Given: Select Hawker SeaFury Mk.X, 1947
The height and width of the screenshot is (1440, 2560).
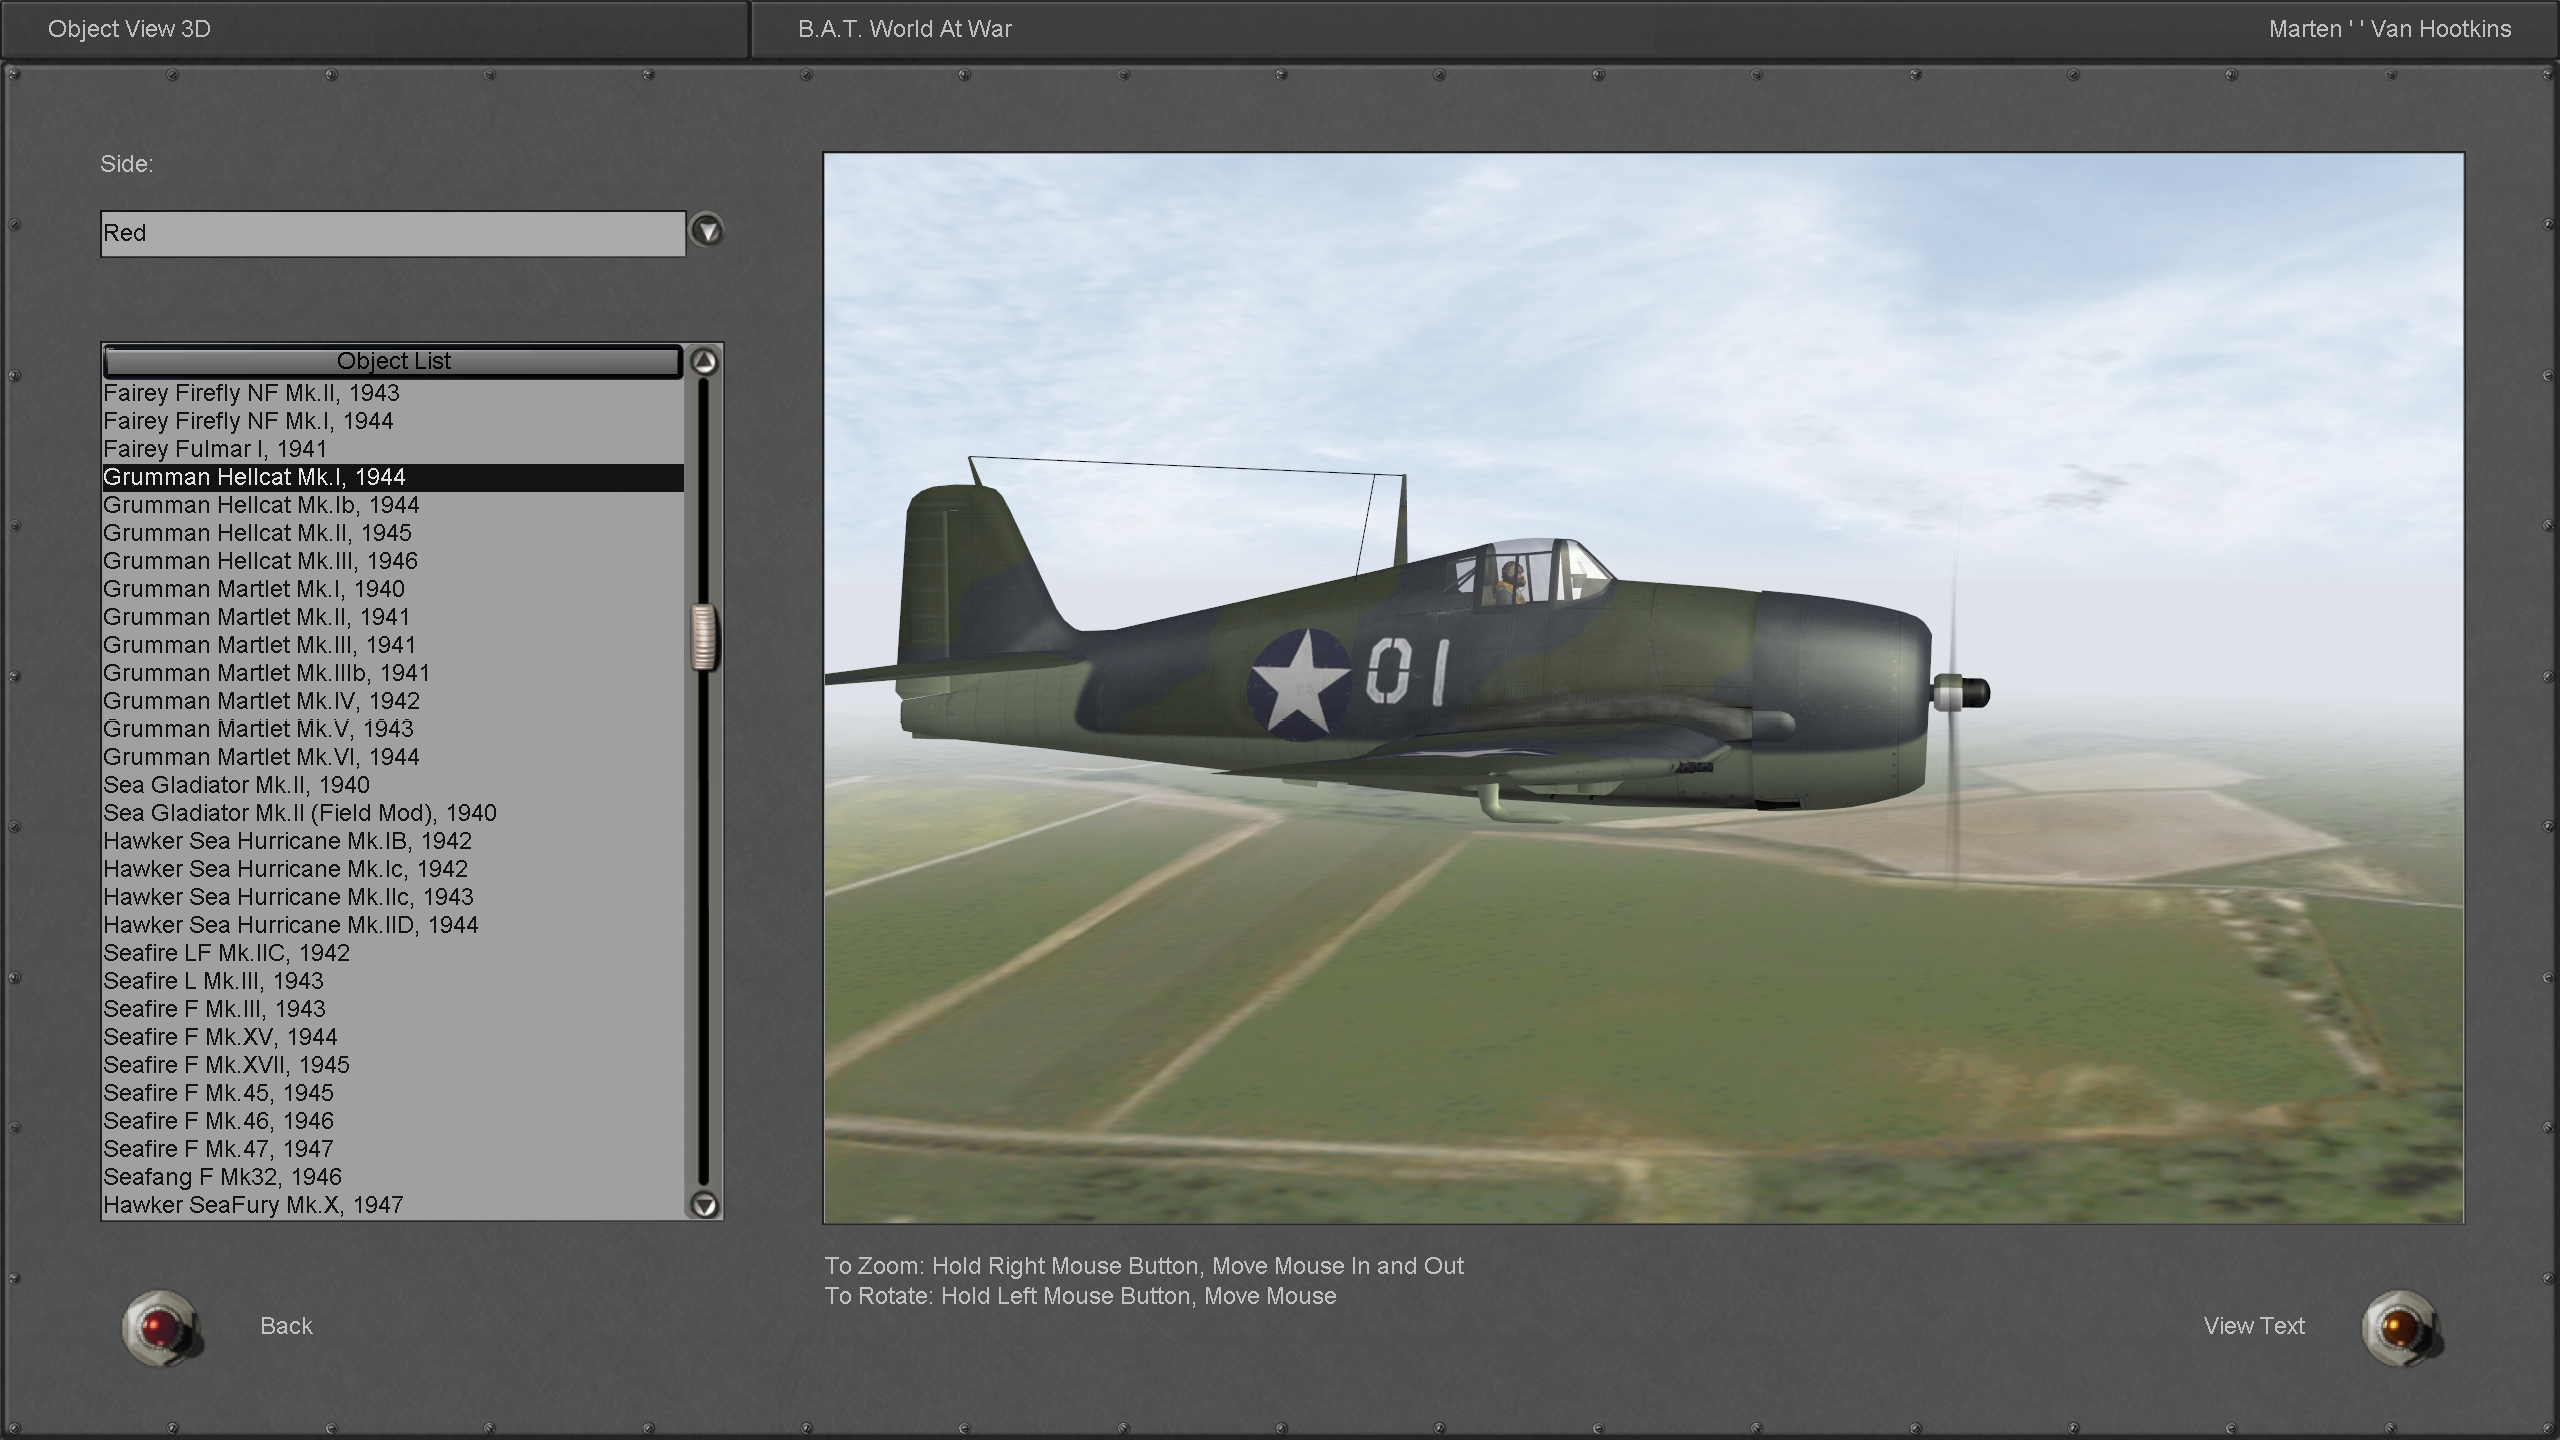Looking at the screenshot, I should [x=253, y=1205].
